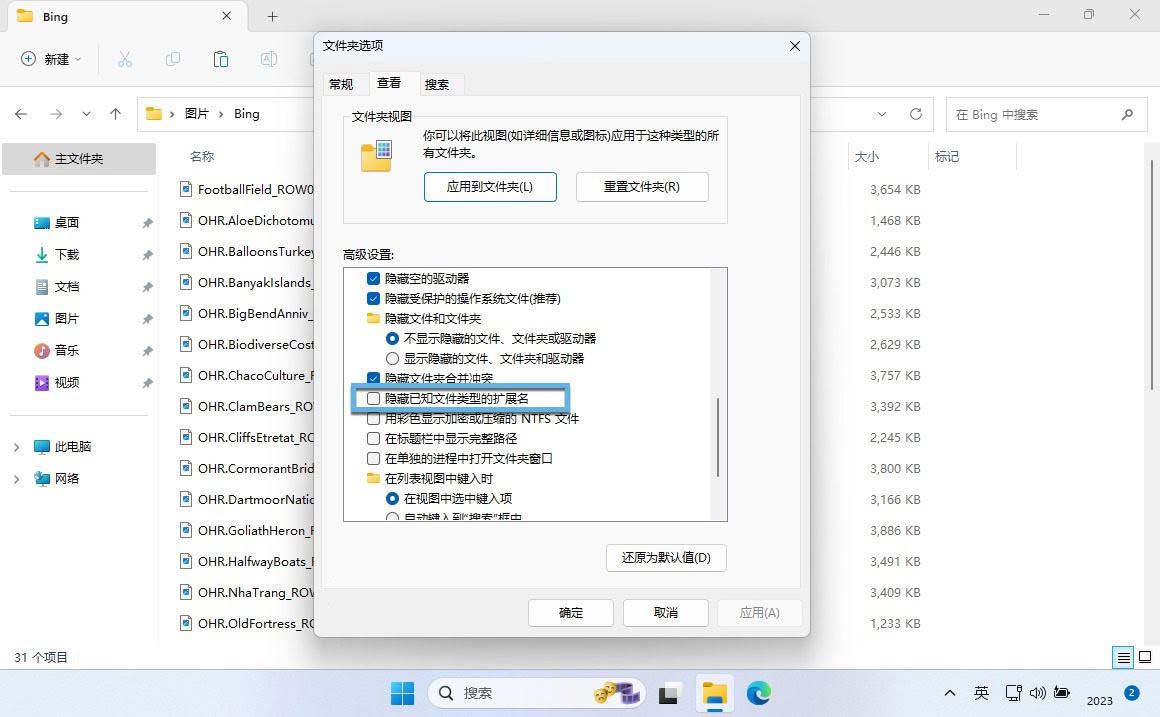The width and height of the screenshot is (1160, 717).
Task: Open the 图片 folder in the sidebar
Action: pos(67,318)
